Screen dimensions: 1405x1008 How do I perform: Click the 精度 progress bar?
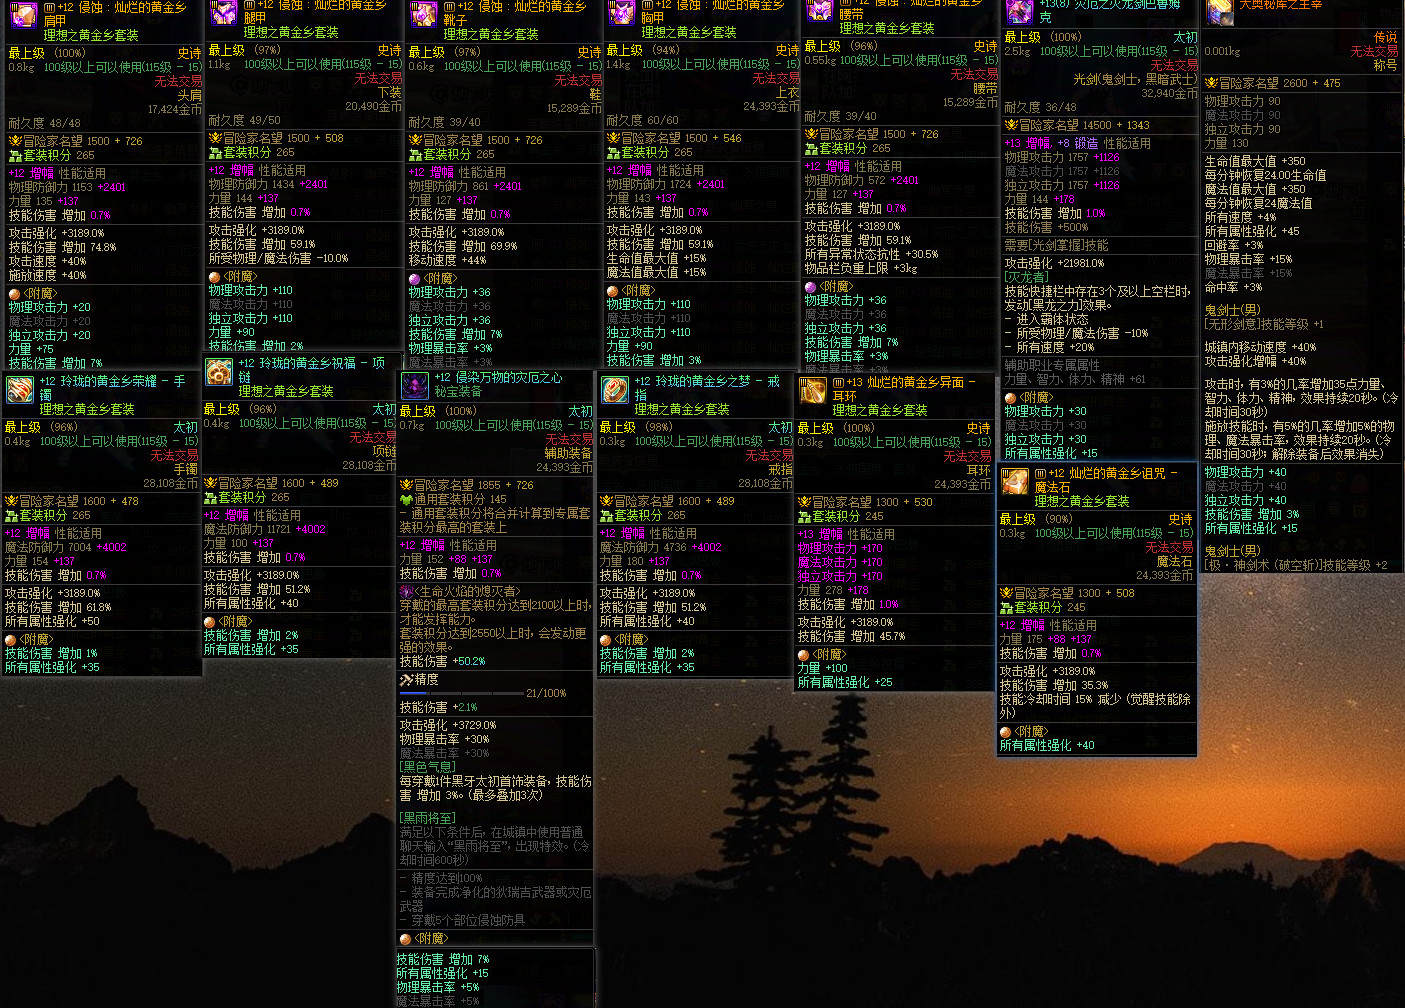tap(461, 693)
